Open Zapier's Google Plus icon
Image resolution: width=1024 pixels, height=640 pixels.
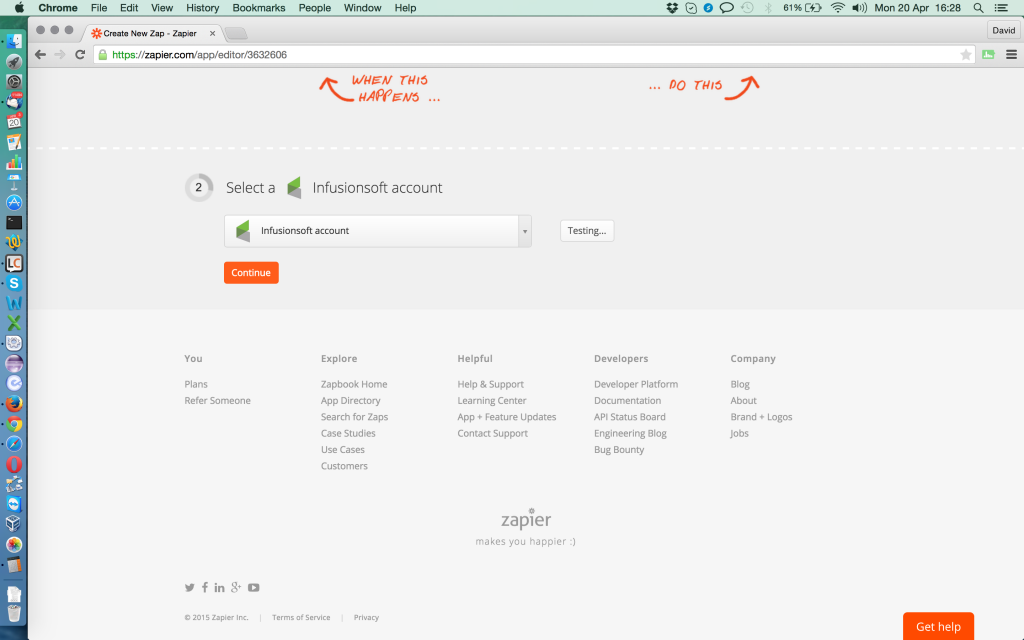pyautogui.click(x=236, y=588)
